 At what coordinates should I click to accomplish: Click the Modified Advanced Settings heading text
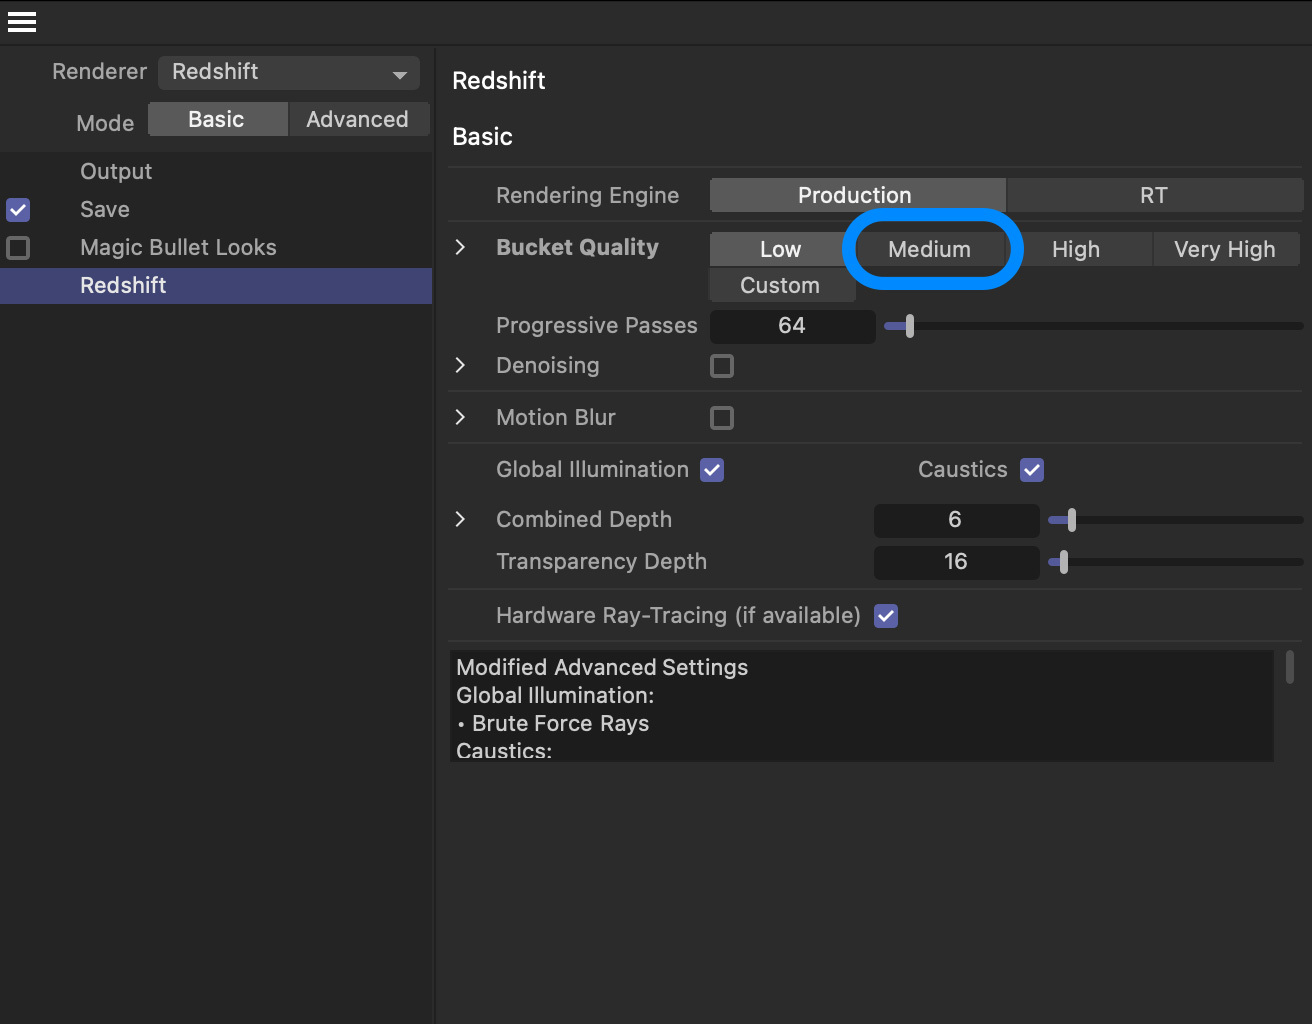point(602,667)
